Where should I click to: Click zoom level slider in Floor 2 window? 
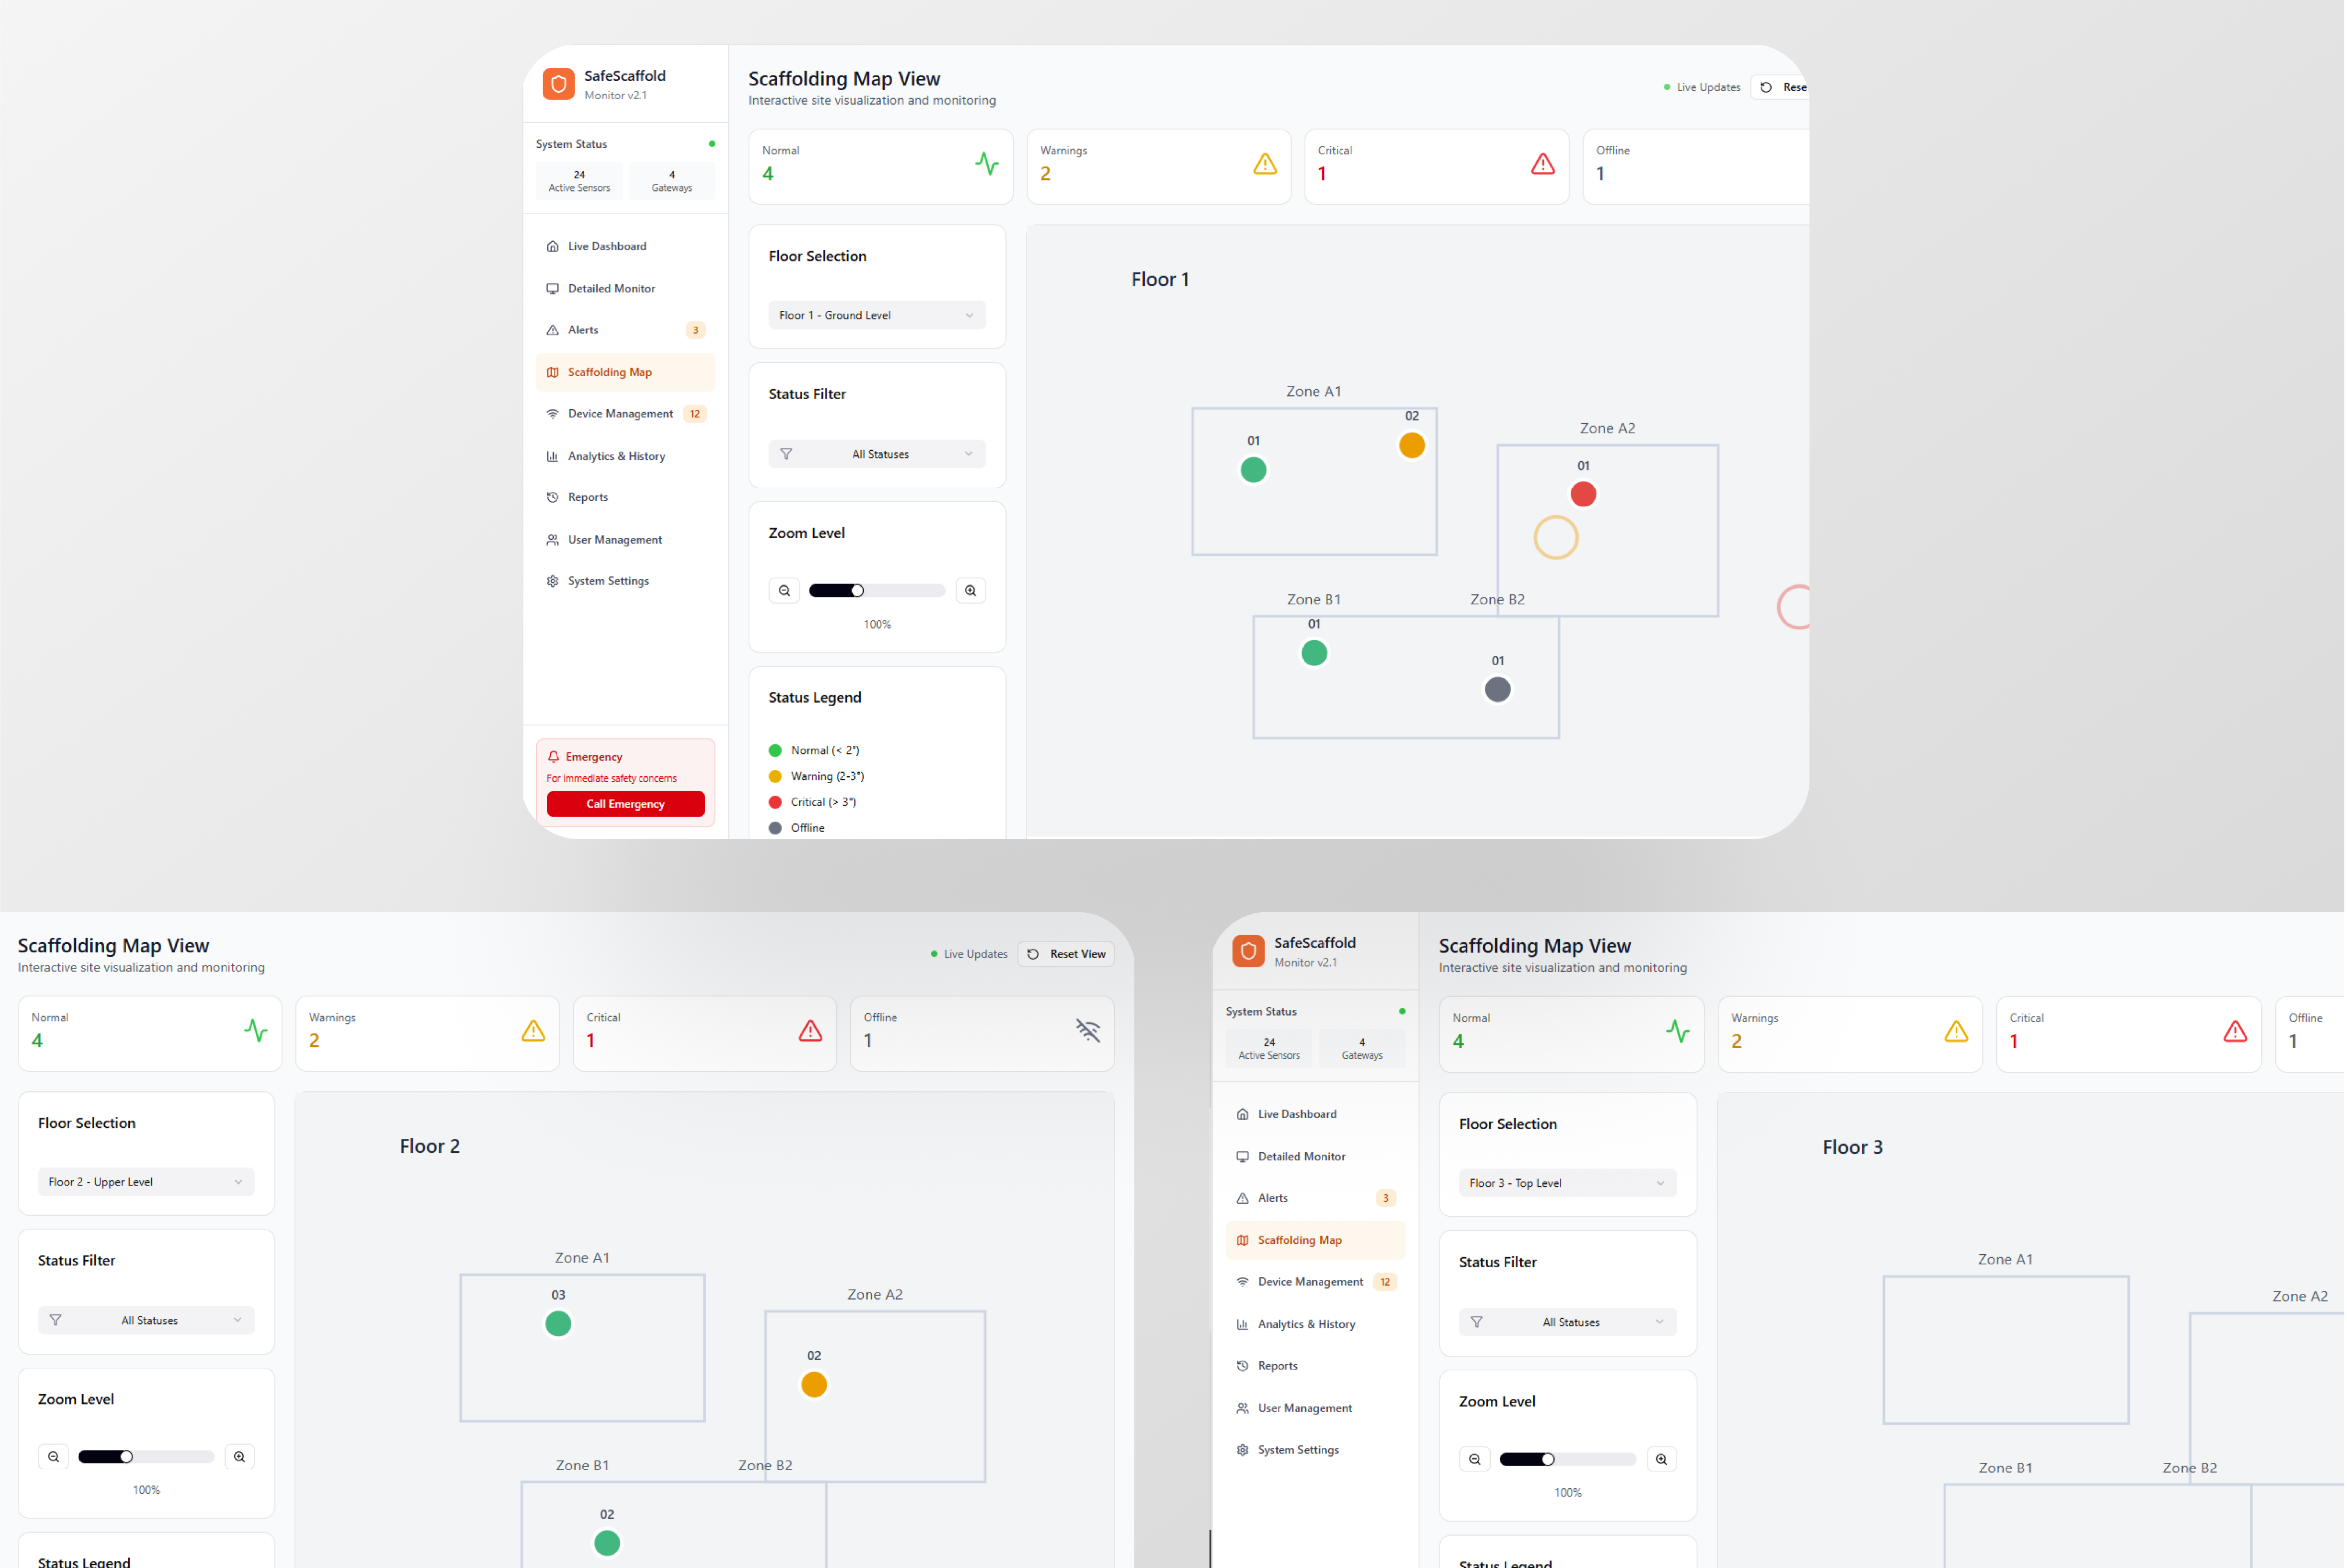click(x=146, y=1457)
